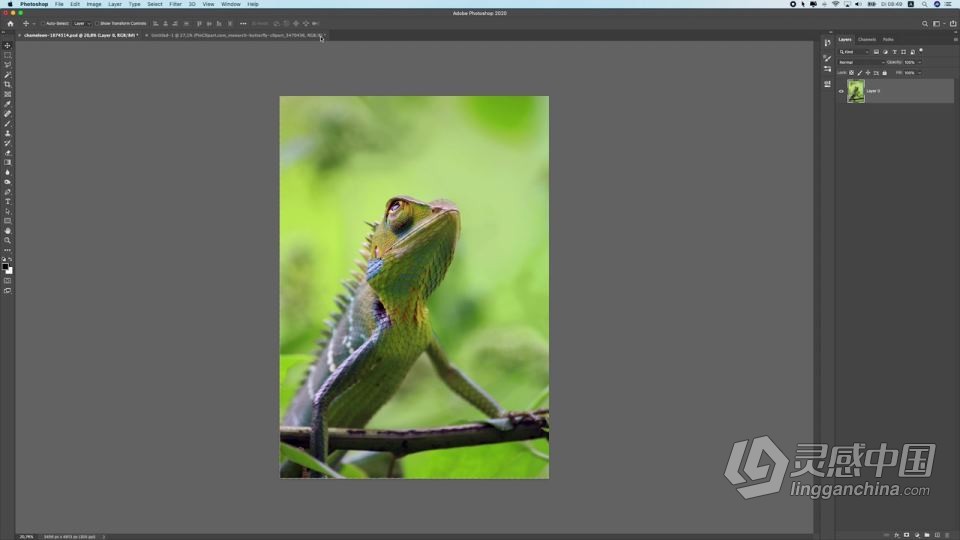The image size is (960, 540).
Task: Select the Eyedropper tool
Action: (7, 104)
